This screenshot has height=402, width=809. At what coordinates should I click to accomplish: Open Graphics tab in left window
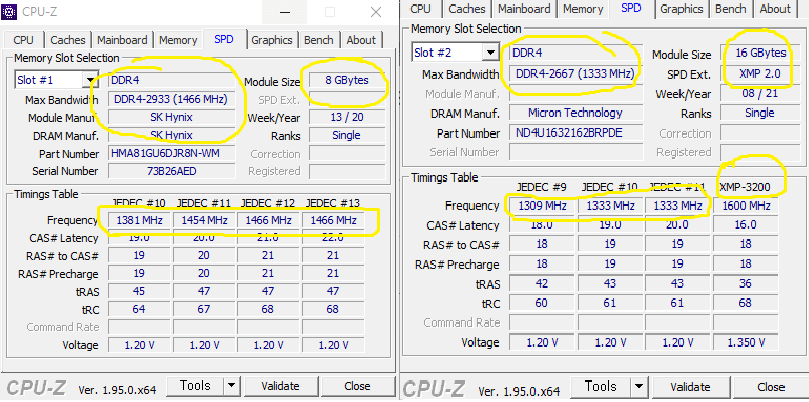point(272,40)
